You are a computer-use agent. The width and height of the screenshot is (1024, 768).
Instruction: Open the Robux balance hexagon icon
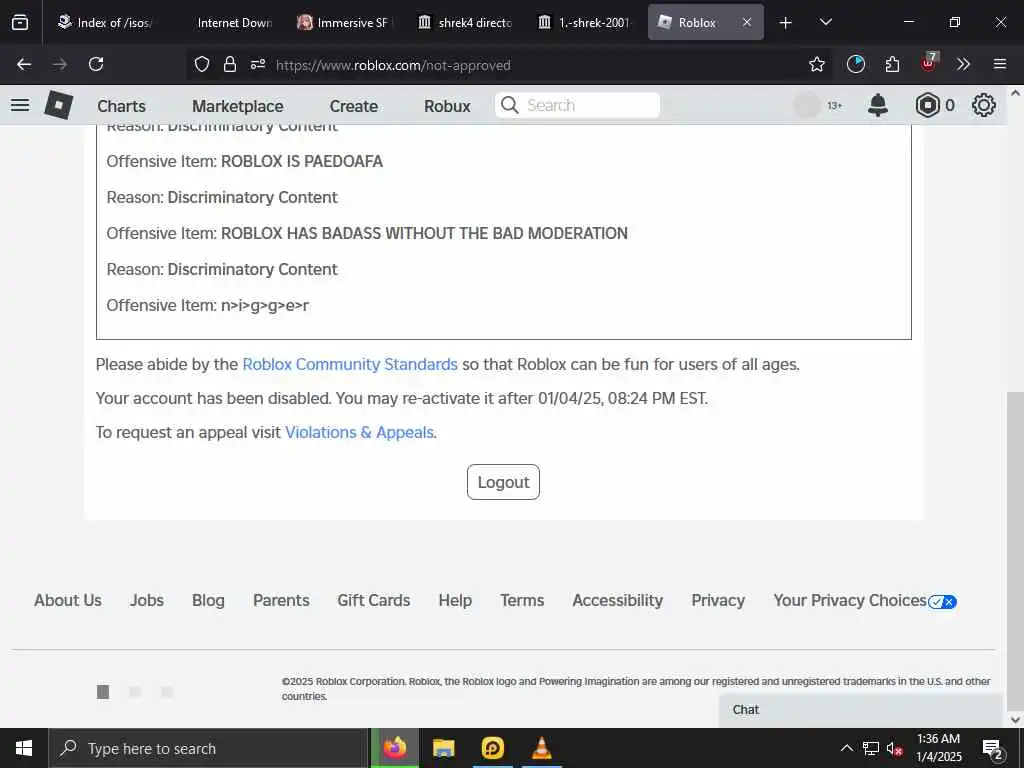click(x=927, y=105)
